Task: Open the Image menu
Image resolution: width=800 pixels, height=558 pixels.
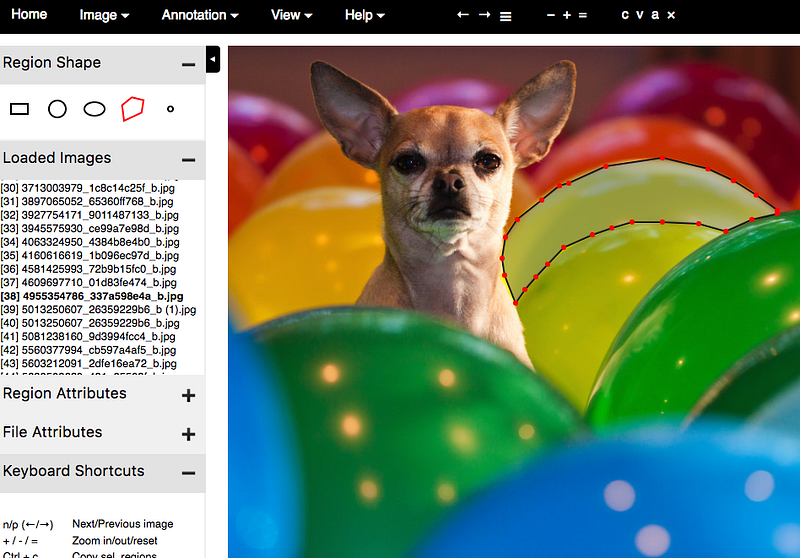Action: tap(104, 15)
